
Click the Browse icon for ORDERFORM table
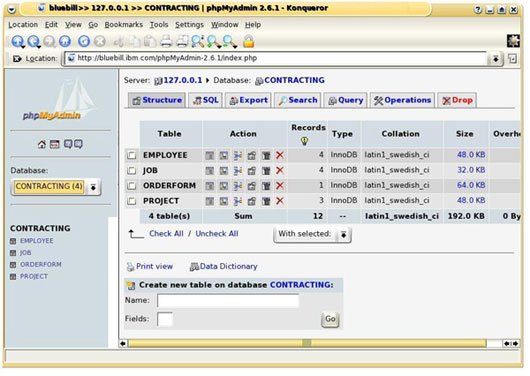pos(210,186)
